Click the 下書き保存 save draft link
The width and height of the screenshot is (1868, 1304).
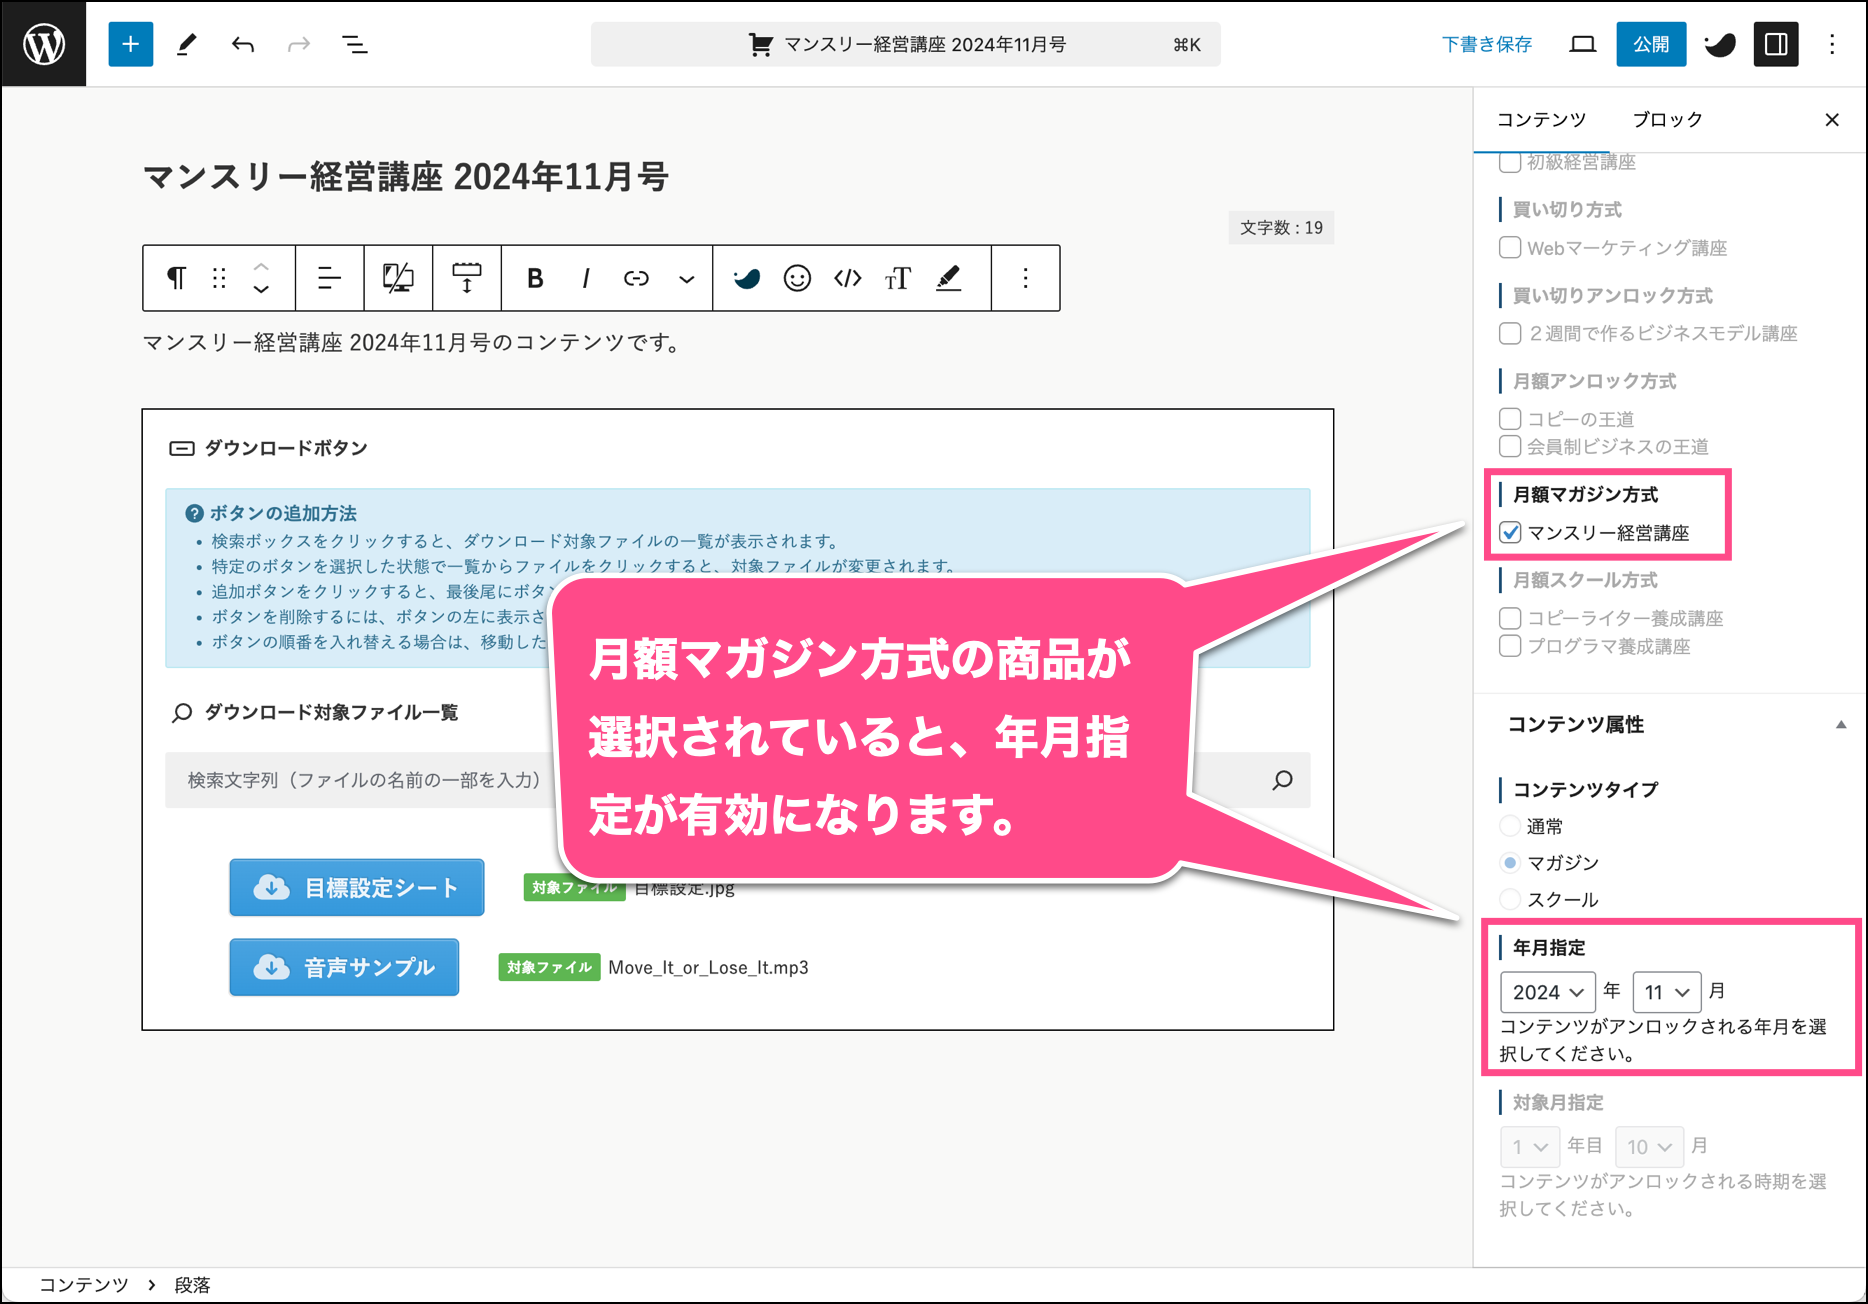tap(1486, 44)
